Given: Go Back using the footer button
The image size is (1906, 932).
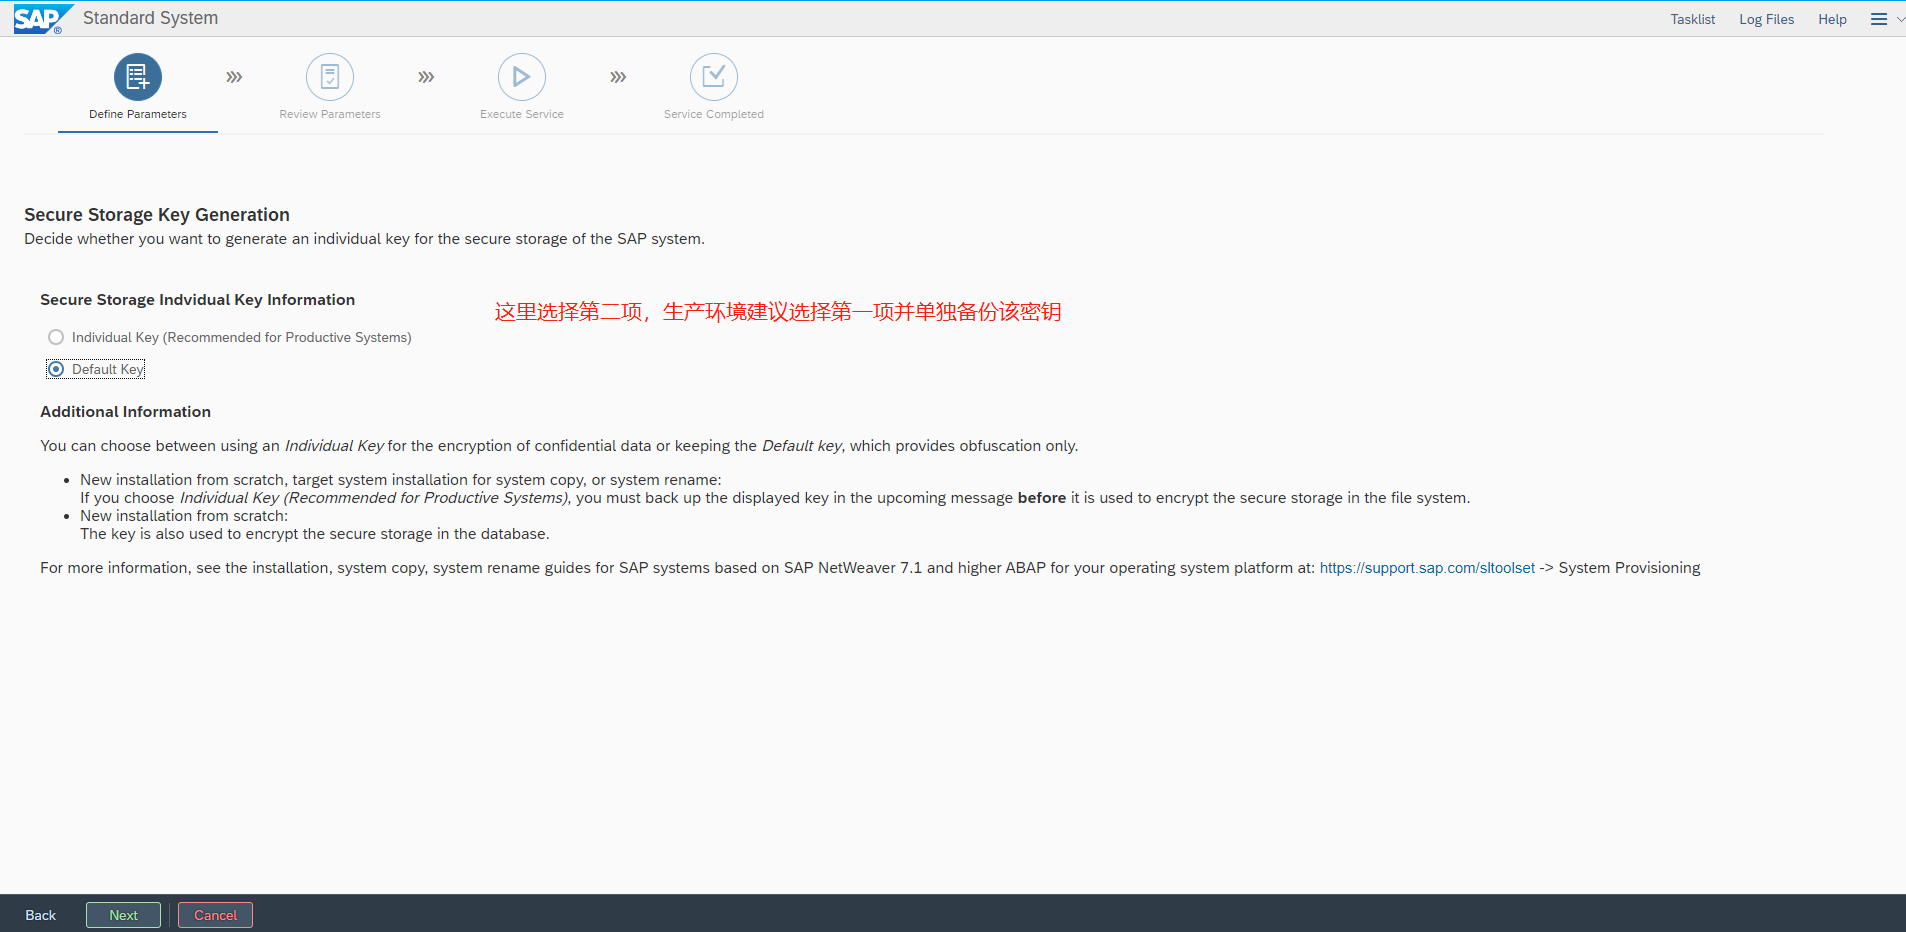Looking at the screenshot, I should (41, 915).
